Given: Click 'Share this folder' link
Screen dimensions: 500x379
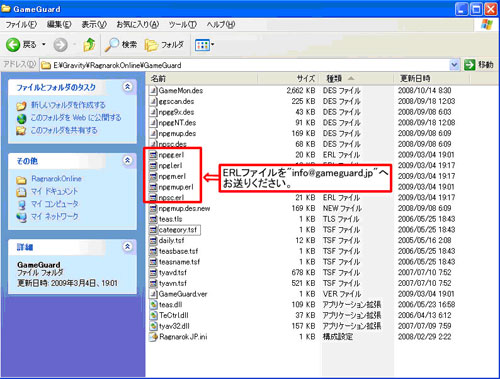Looking at the screenshot, I should point(64,130).
